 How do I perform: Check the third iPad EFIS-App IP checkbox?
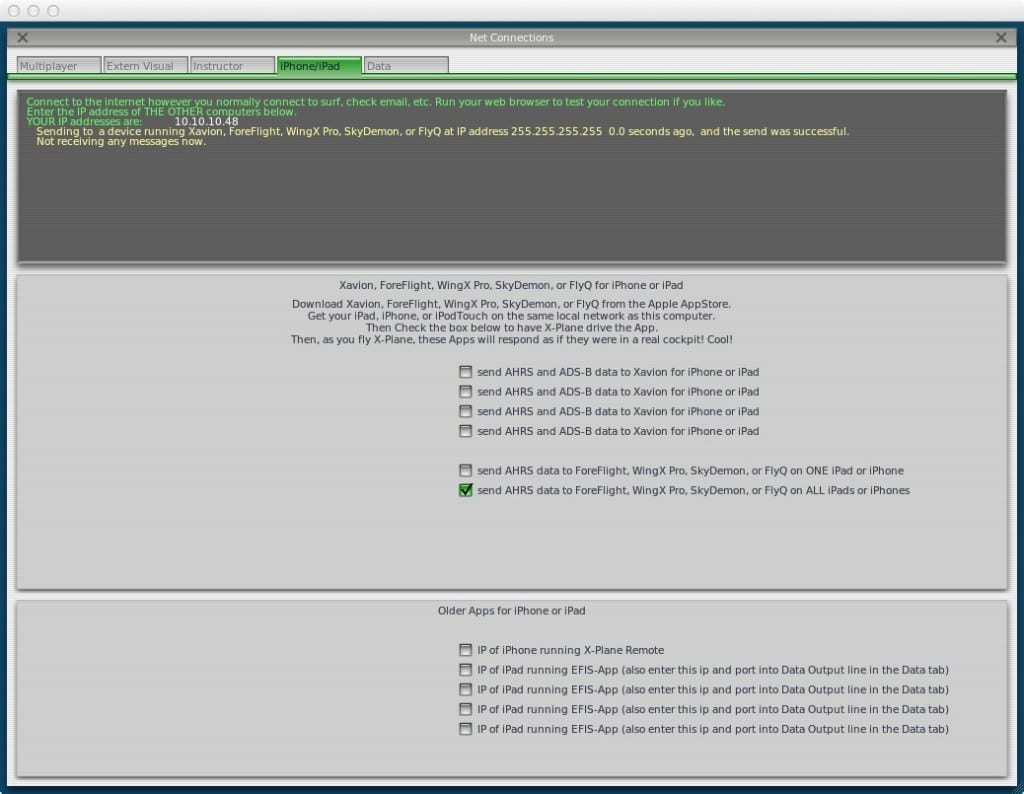(465, 709)
